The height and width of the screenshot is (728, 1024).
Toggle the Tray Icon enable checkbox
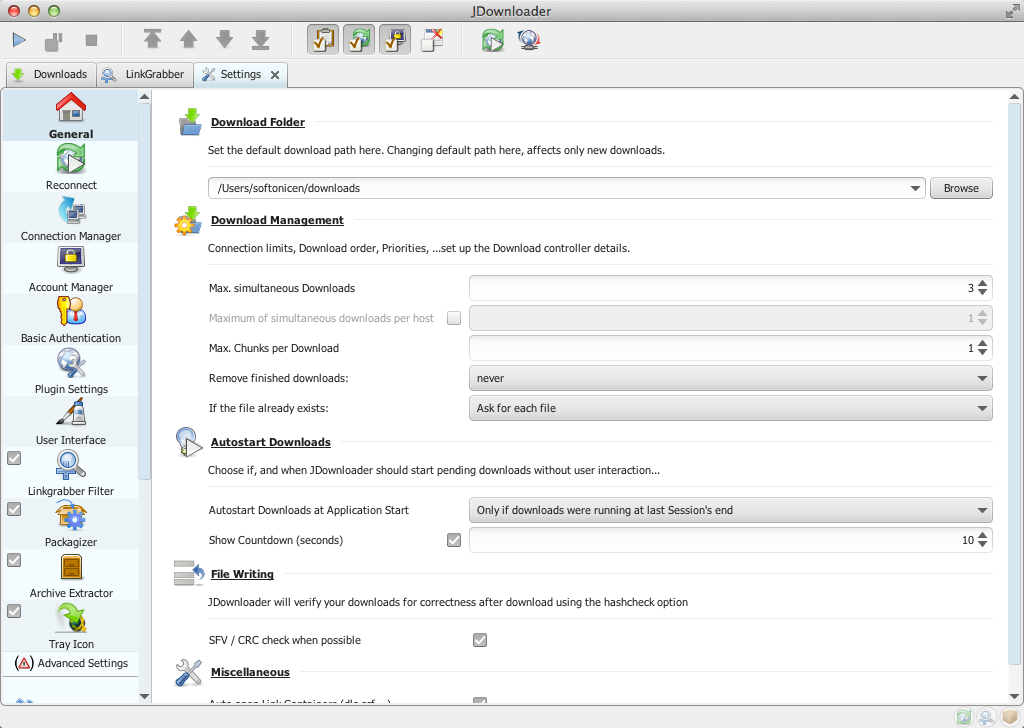pos(14,611)
